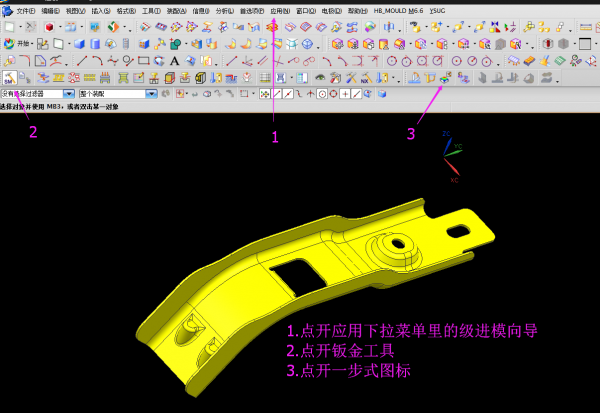Viewport: 600px width, 413px height.
Task: Select the blue Block feature tool
Action: pyautogui.click(x=79, y=44)
